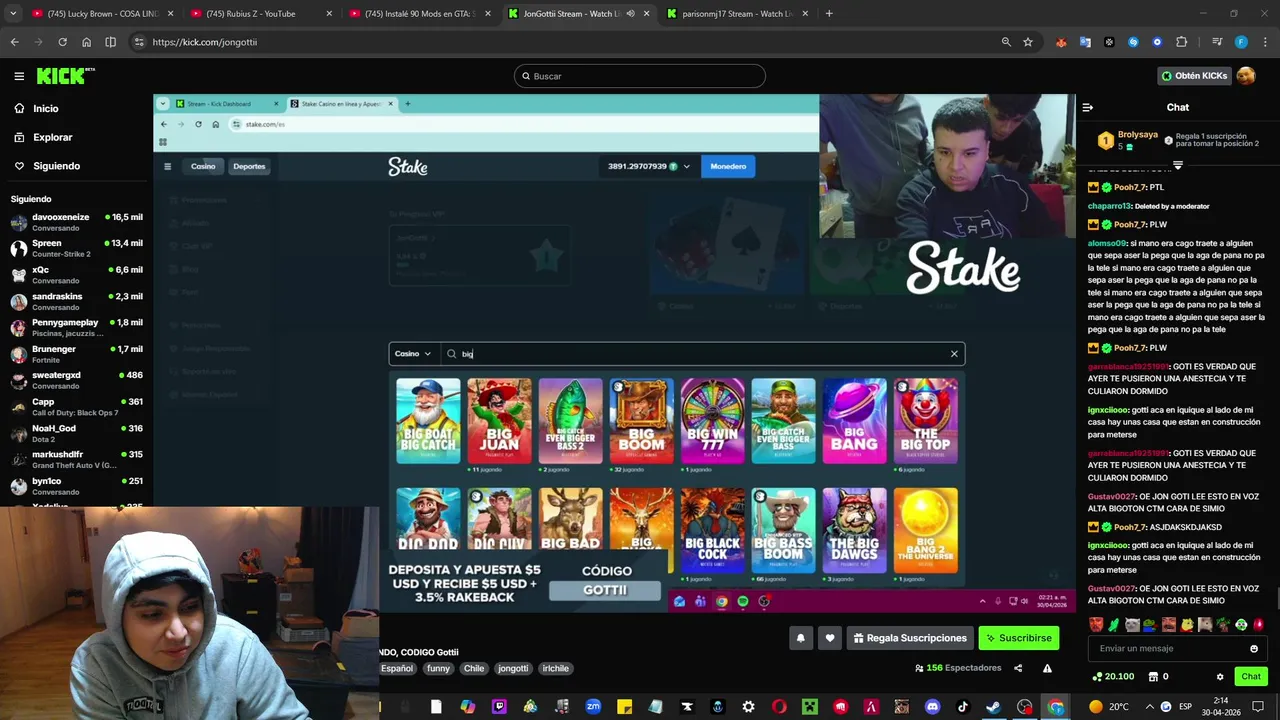Open markushdlfr channel from sidebar
Screen dimensions: 1280x720
coord(76,459)
